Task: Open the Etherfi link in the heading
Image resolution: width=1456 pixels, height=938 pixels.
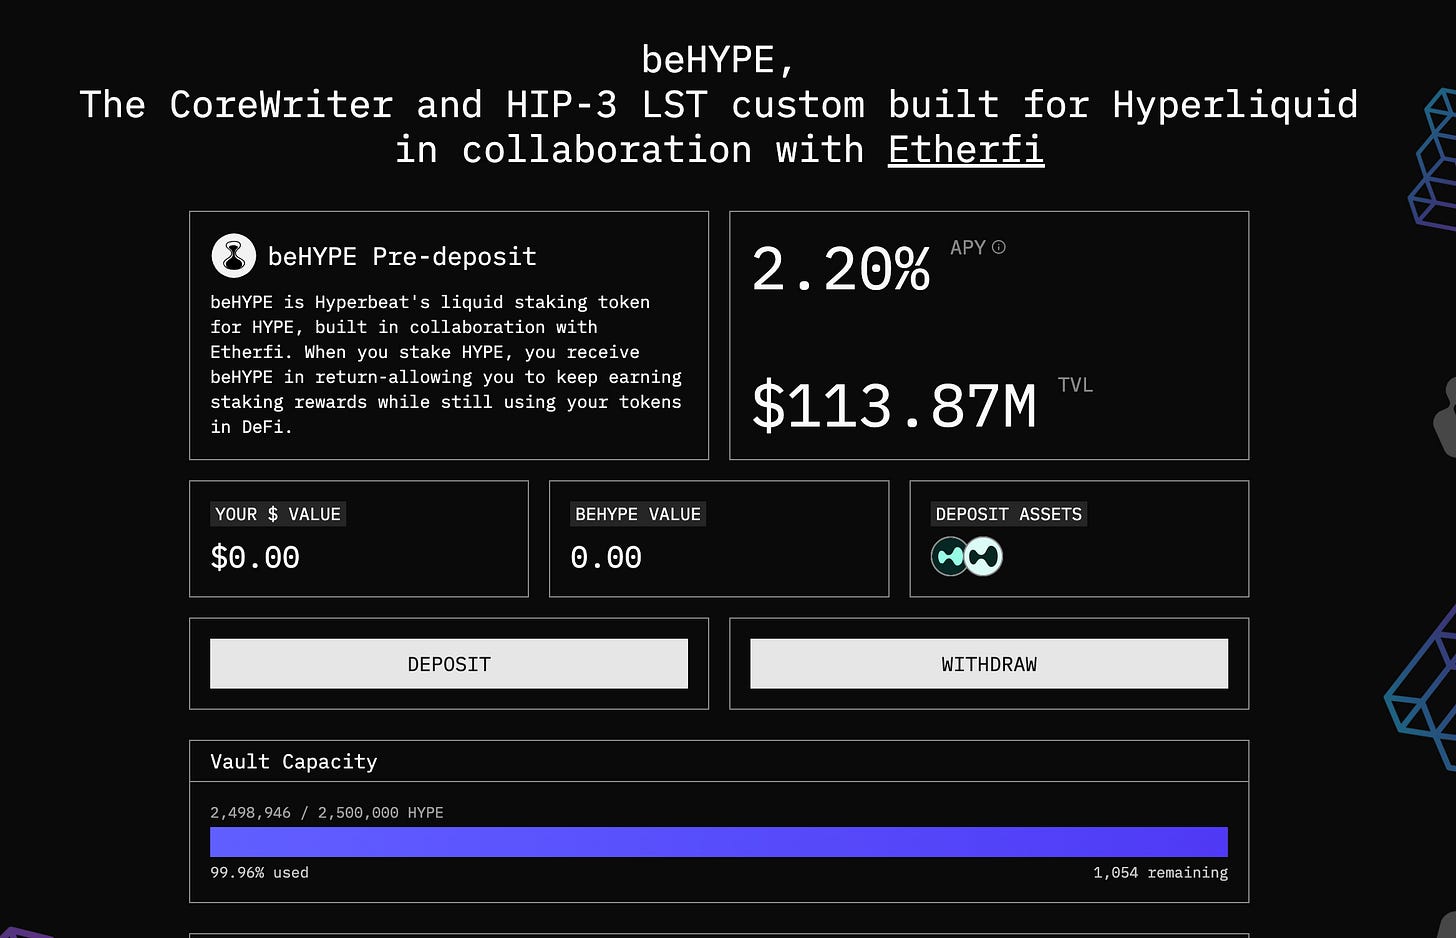Action: [x=966, y=149]
